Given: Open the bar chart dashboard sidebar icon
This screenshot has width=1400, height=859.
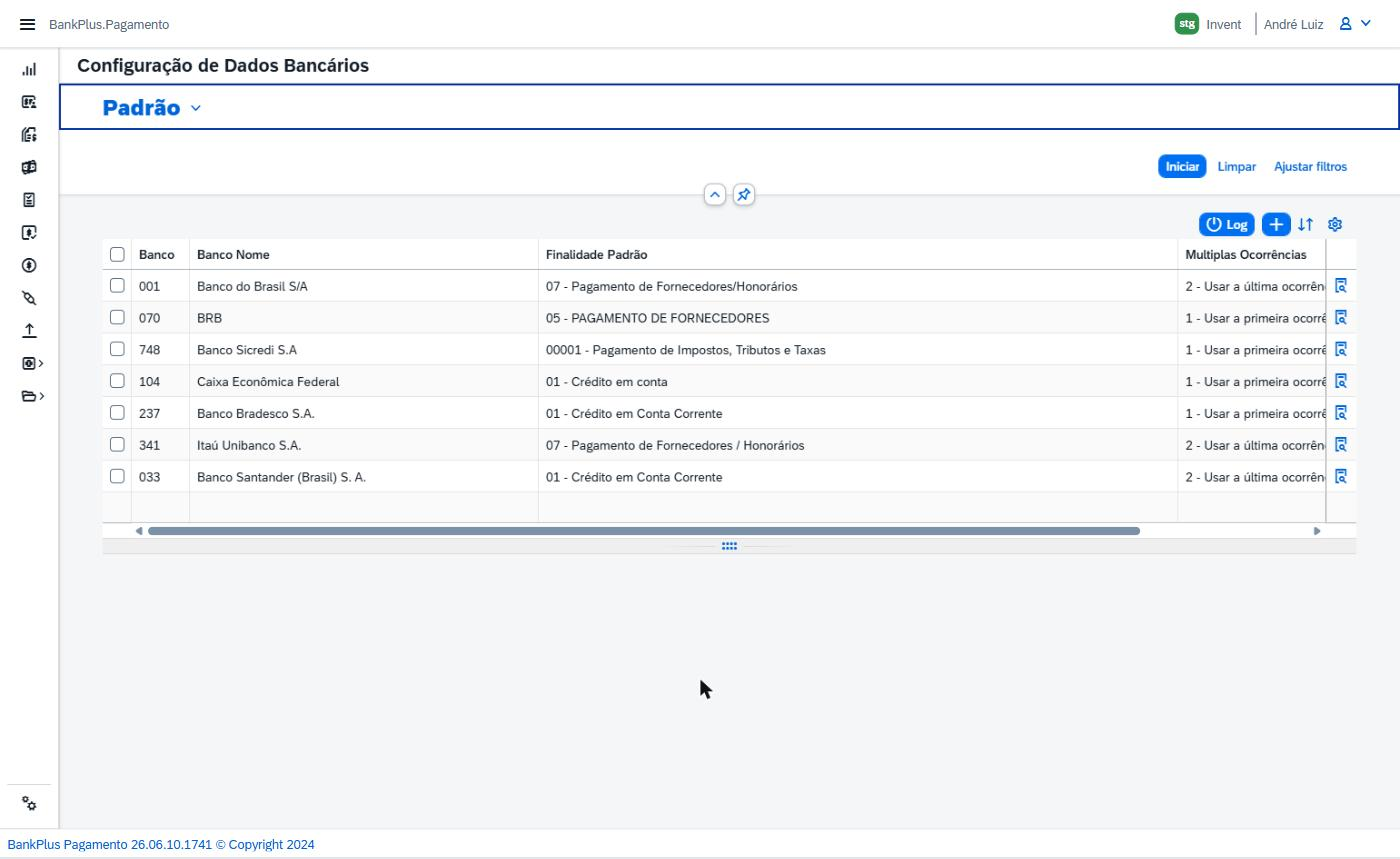Looking at the screenshot, I should [29, 69].
